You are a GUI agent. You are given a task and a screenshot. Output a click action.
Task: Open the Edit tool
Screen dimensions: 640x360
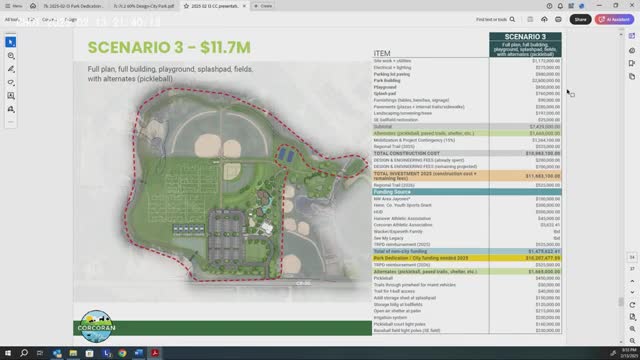point(31,20)
